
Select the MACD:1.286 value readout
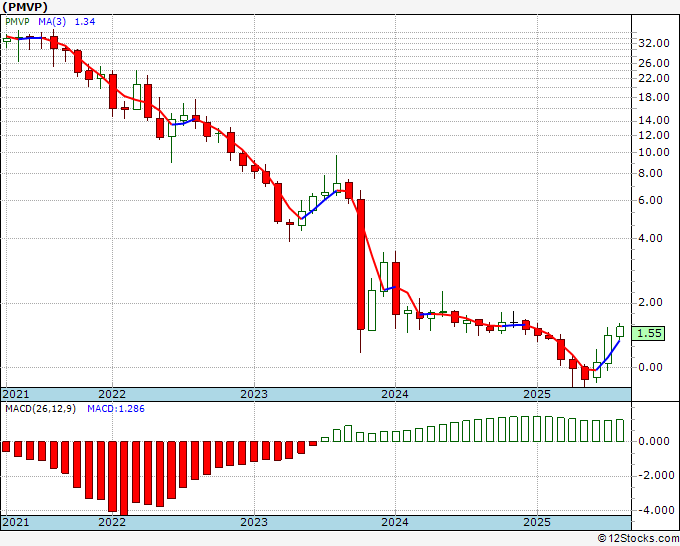pyautogui.click(x=116, y=409)
